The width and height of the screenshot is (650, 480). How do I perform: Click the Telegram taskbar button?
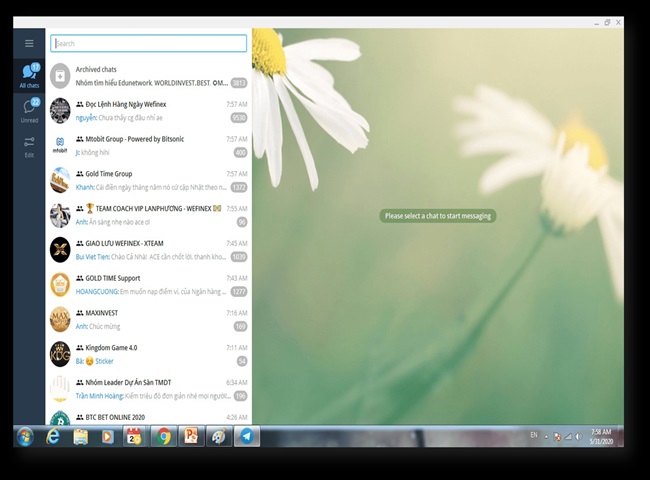pyautogui.click(x=247, y=436)
